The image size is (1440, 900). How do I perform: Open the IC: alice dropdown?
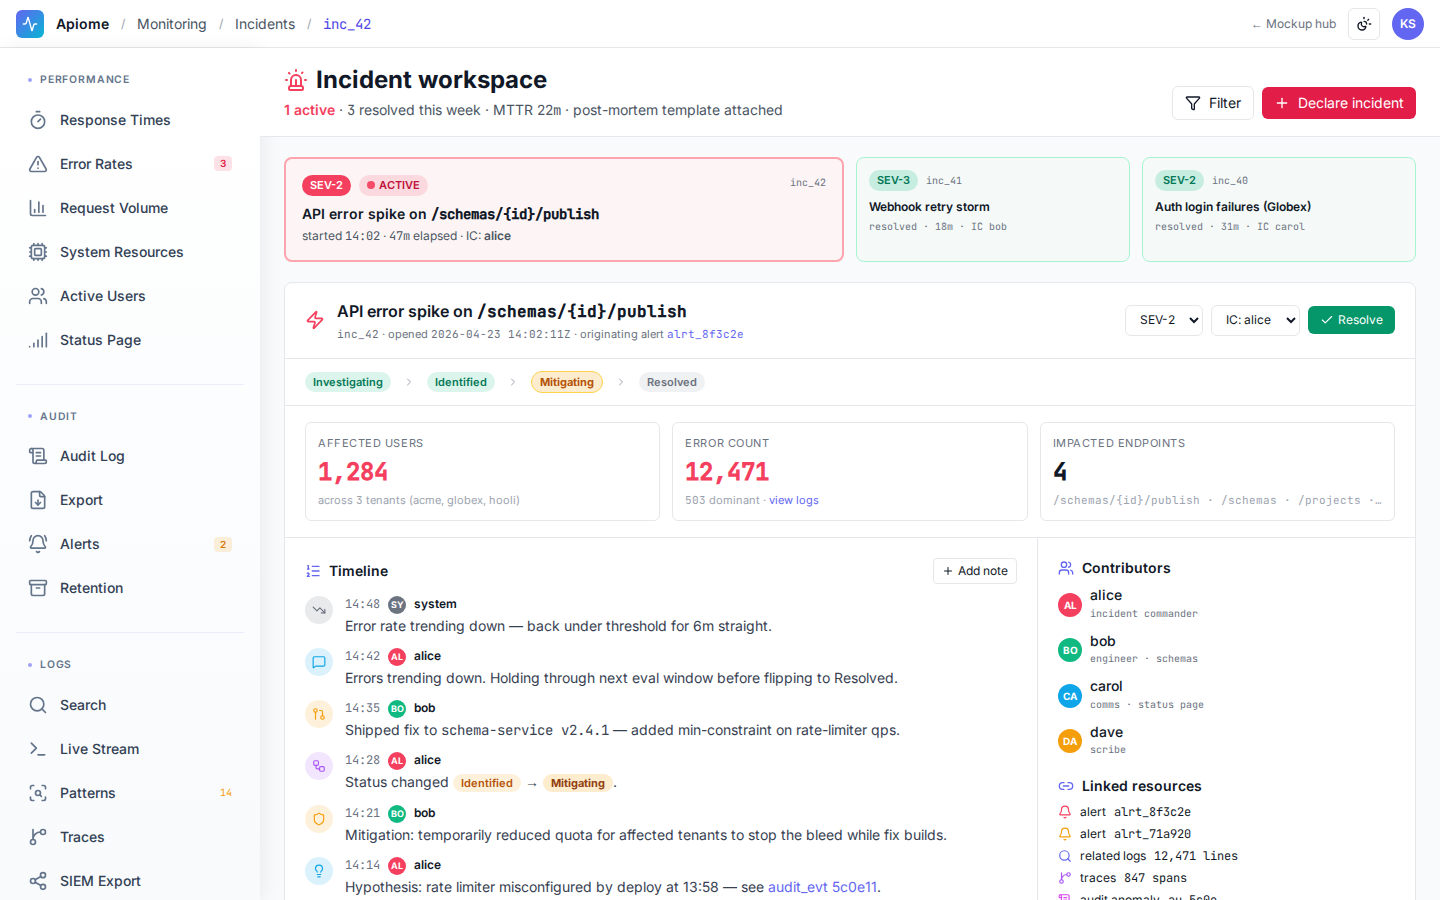click(1255, 320)
